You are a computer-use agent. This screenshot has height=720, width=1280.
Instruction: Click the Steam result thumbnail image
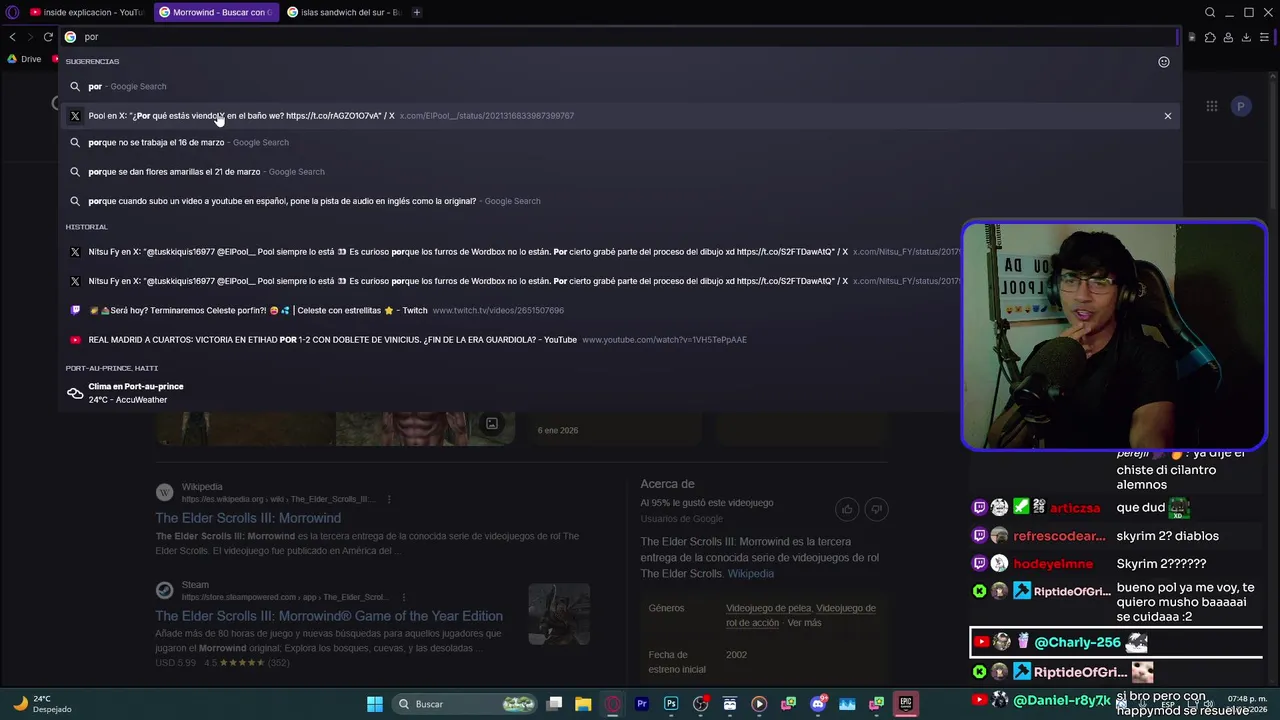[559, 614]
